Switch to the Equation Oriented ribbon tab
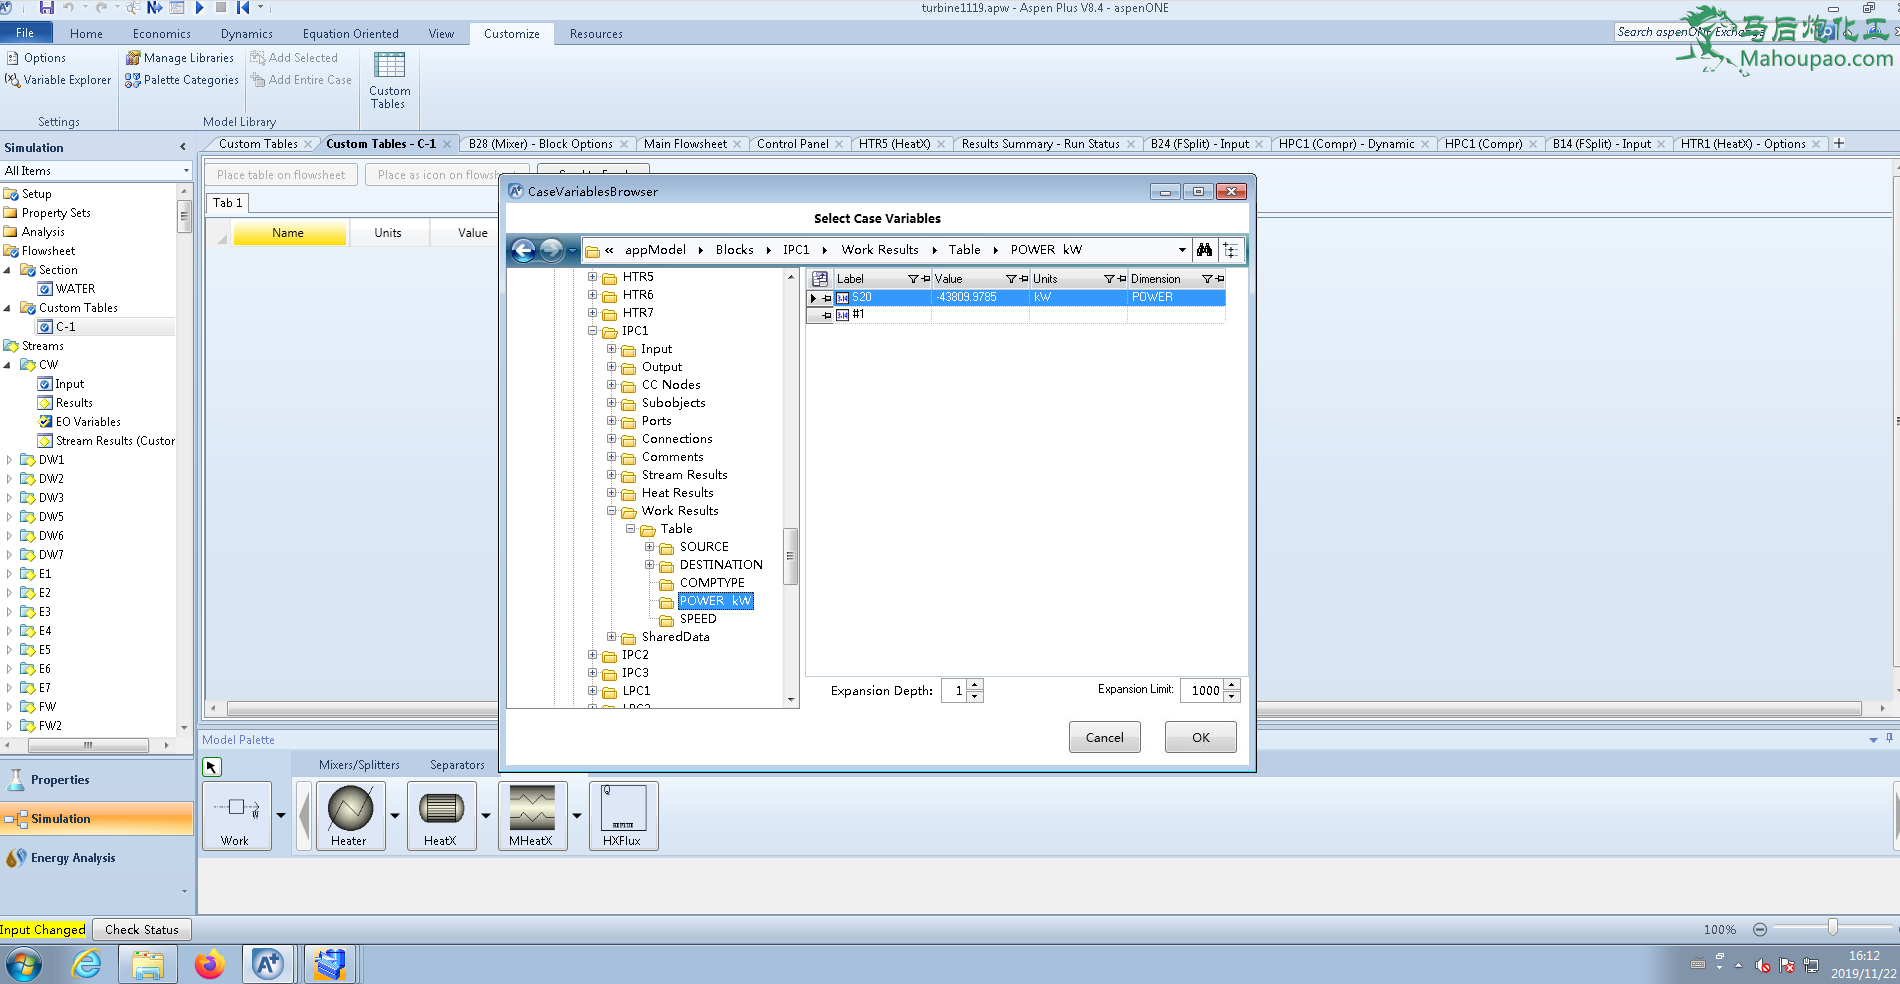1900x984 pixels. [x=350, y=34]
